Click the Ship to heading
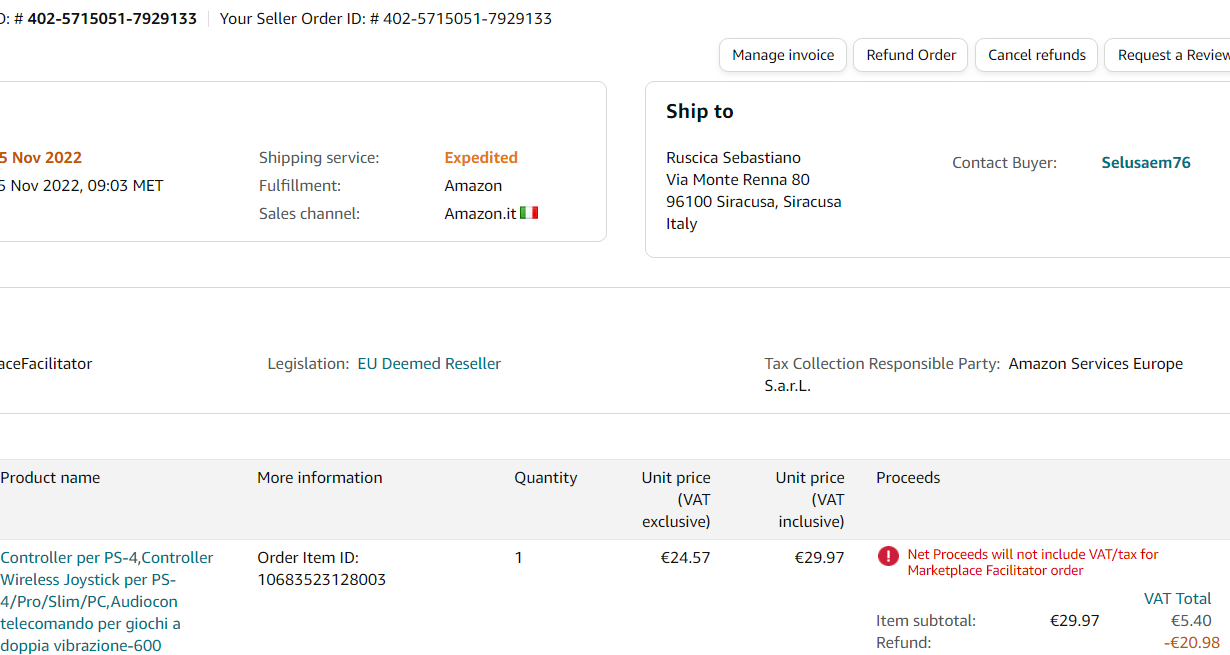Screen dimensions: 1230x655 pos(700,112)
